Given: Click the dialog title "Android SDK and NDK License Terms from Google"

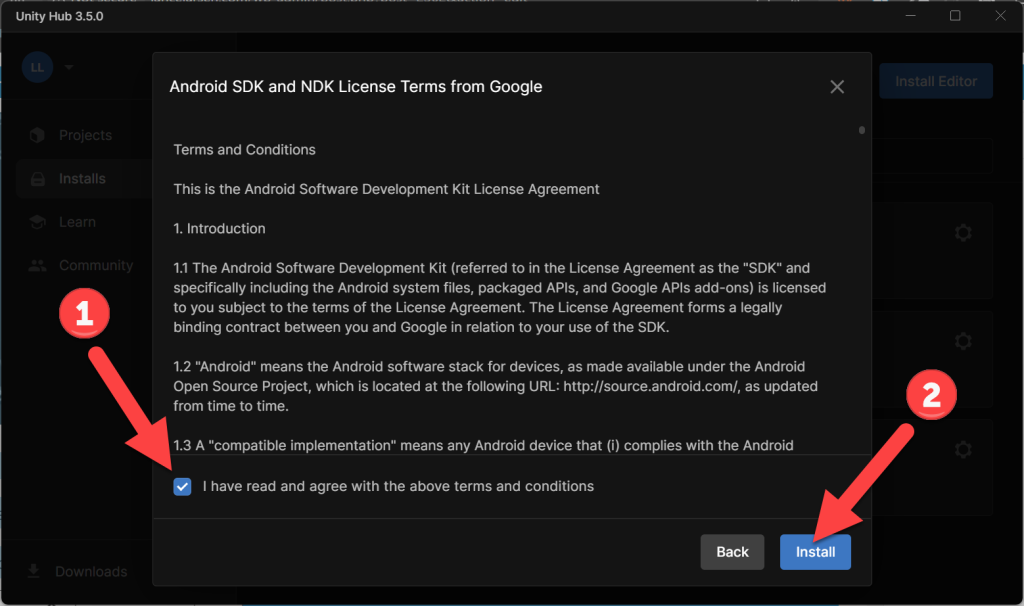Looking at the screenshot, I should tap(356, 87).
